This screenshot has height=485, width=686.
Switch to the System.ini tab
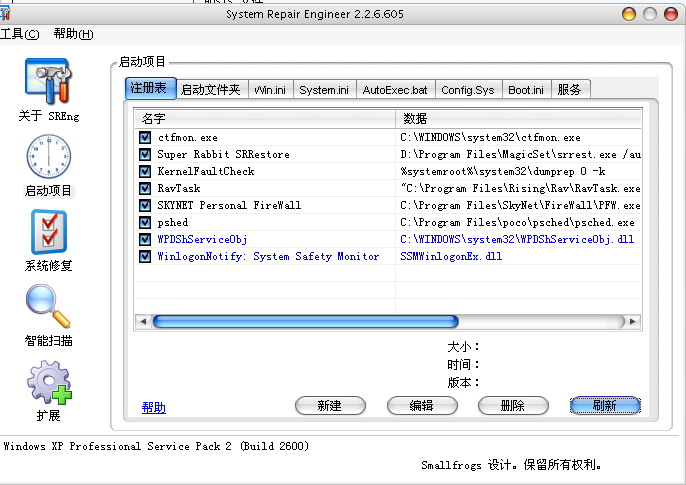click(325, 90)
